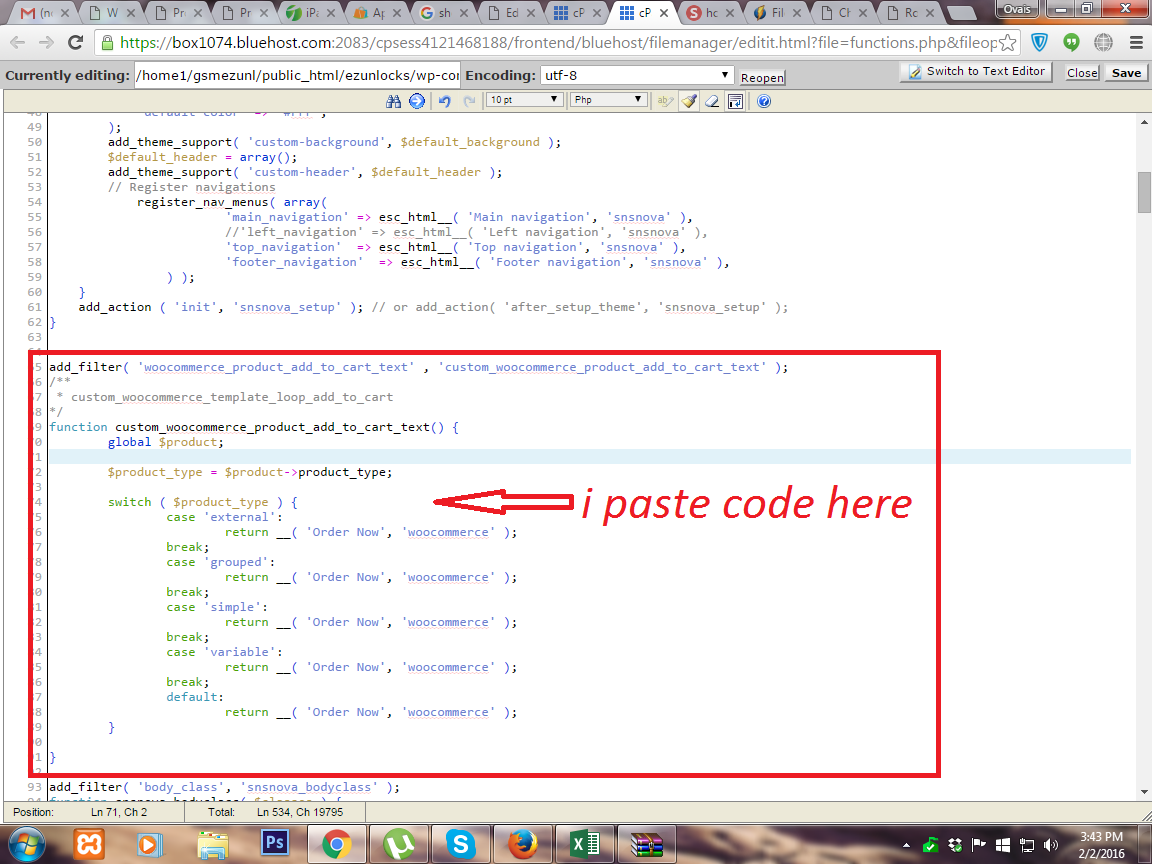Open the 10 pt font size dropdown
This screenshot has width=1152, height=864.
point(524,100)
